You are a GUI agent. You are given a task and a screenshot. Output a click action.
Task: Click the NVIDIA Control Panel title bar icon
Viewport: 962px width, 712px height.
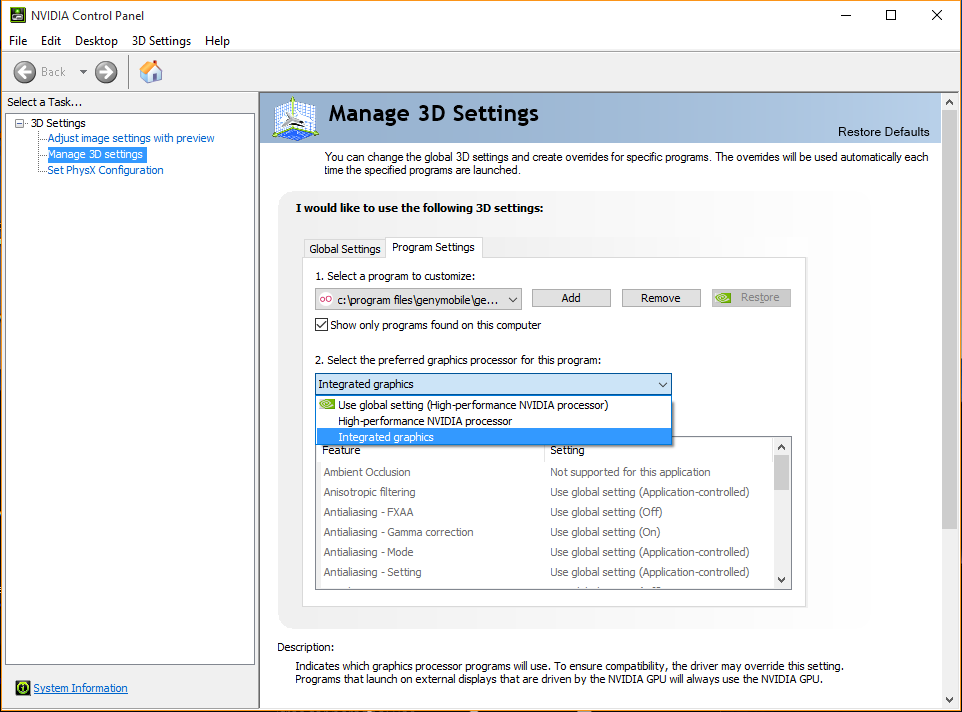18,15
